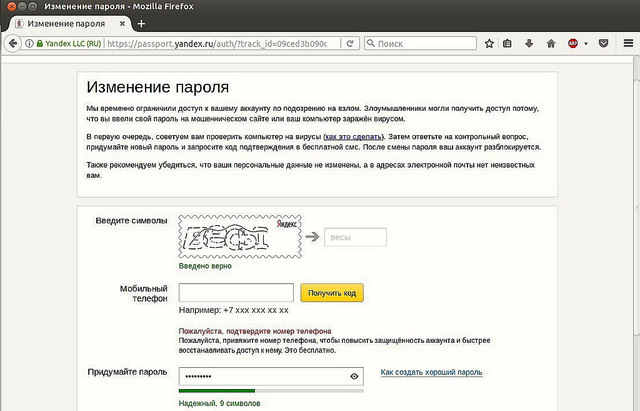Go back using the browser back arrow

pyautogui.click(x=13, y=43)
